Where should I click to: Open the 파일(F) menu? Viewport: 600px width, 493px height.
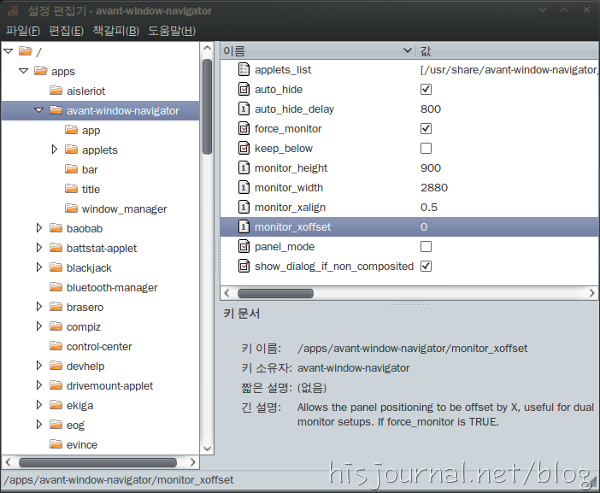pos(23,31)
